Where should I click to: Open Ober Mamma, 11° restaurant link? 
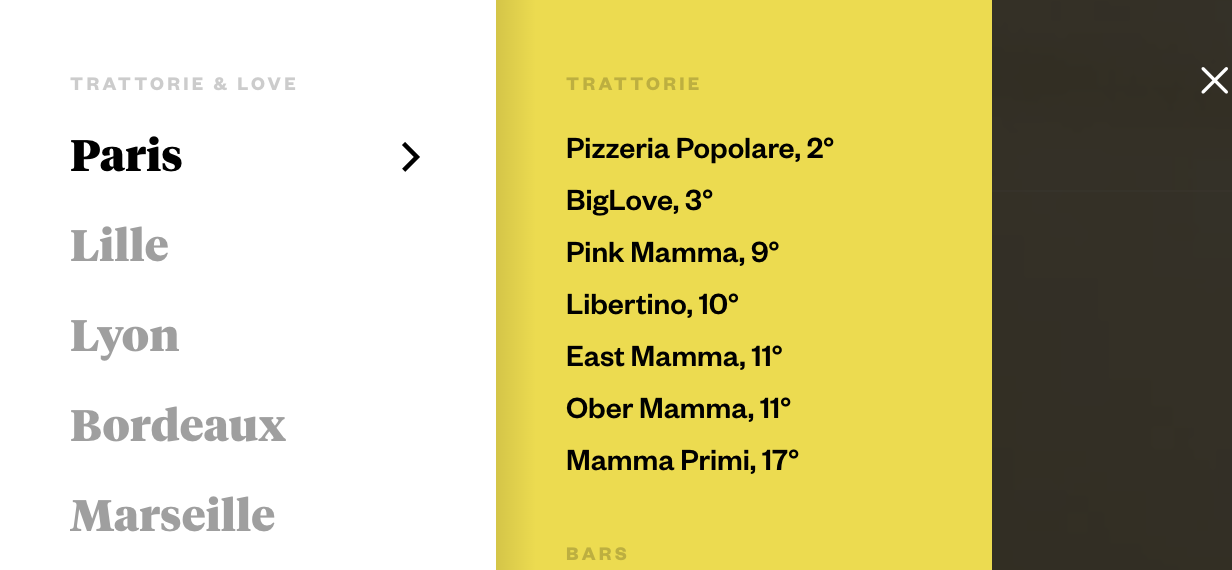(678, 409)
